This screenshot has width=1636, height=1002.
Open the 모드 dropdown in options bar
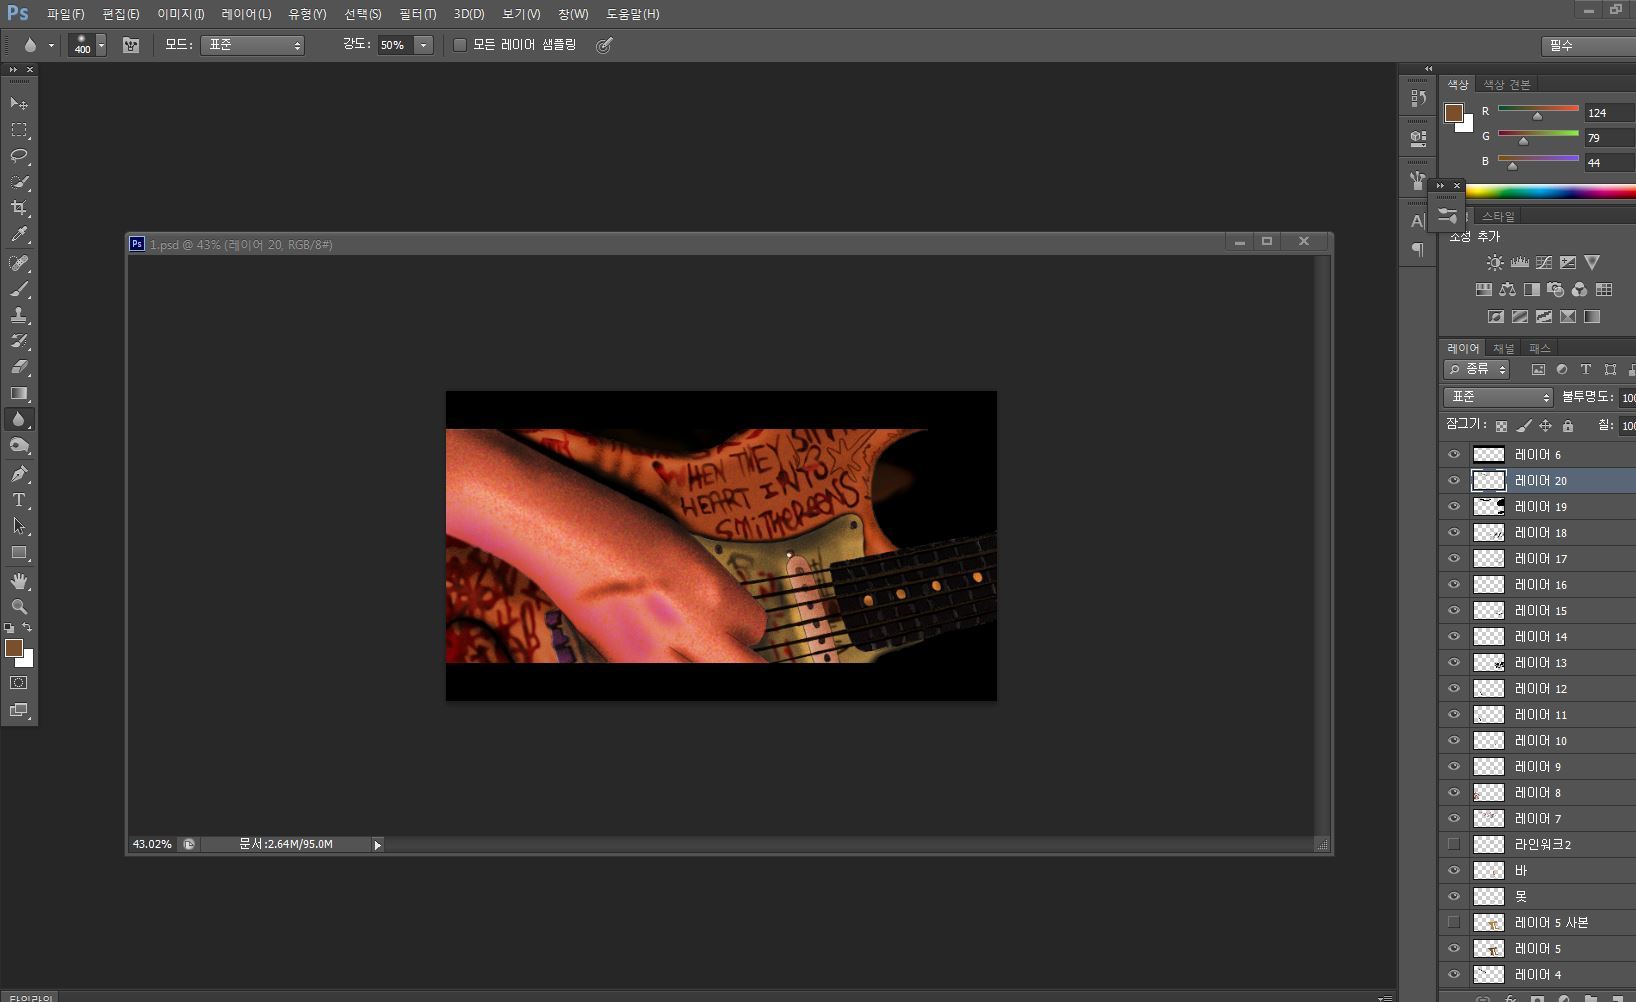coord(252,45)
